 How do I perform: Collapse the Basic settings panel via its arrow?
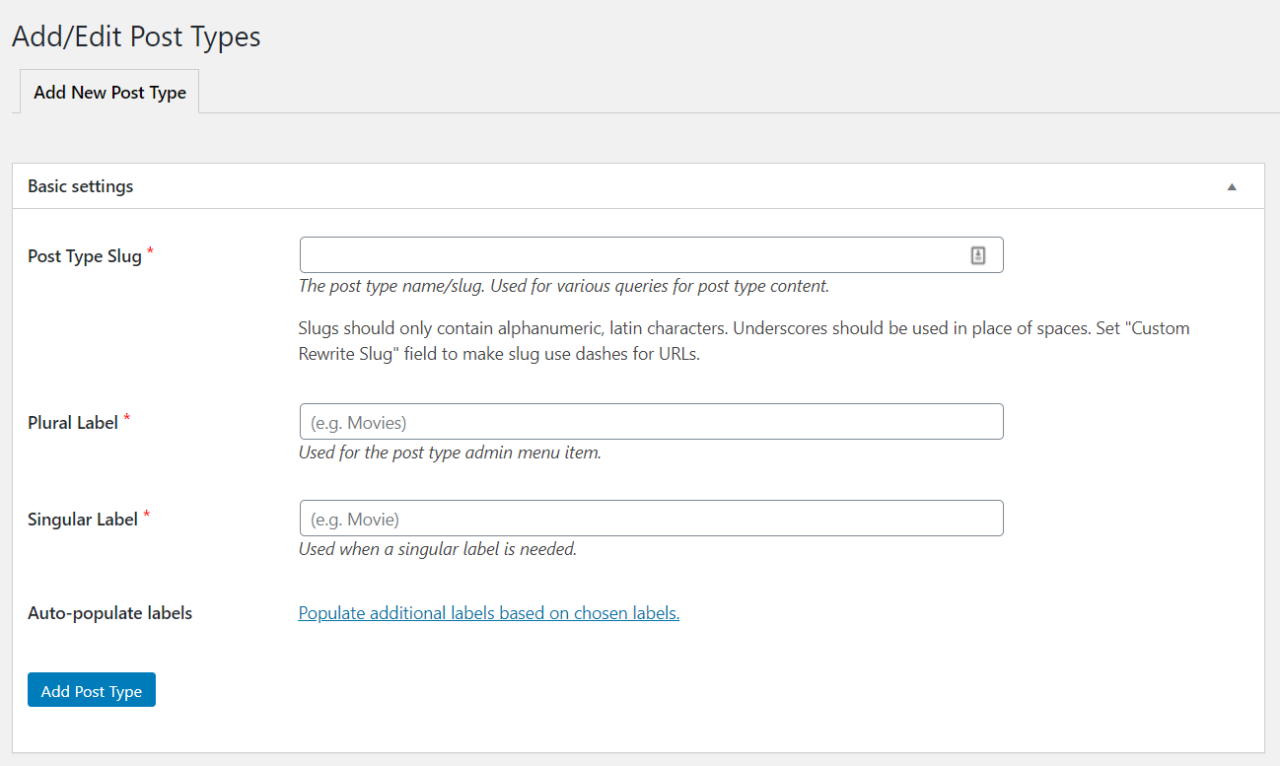tap(1232, 186)
